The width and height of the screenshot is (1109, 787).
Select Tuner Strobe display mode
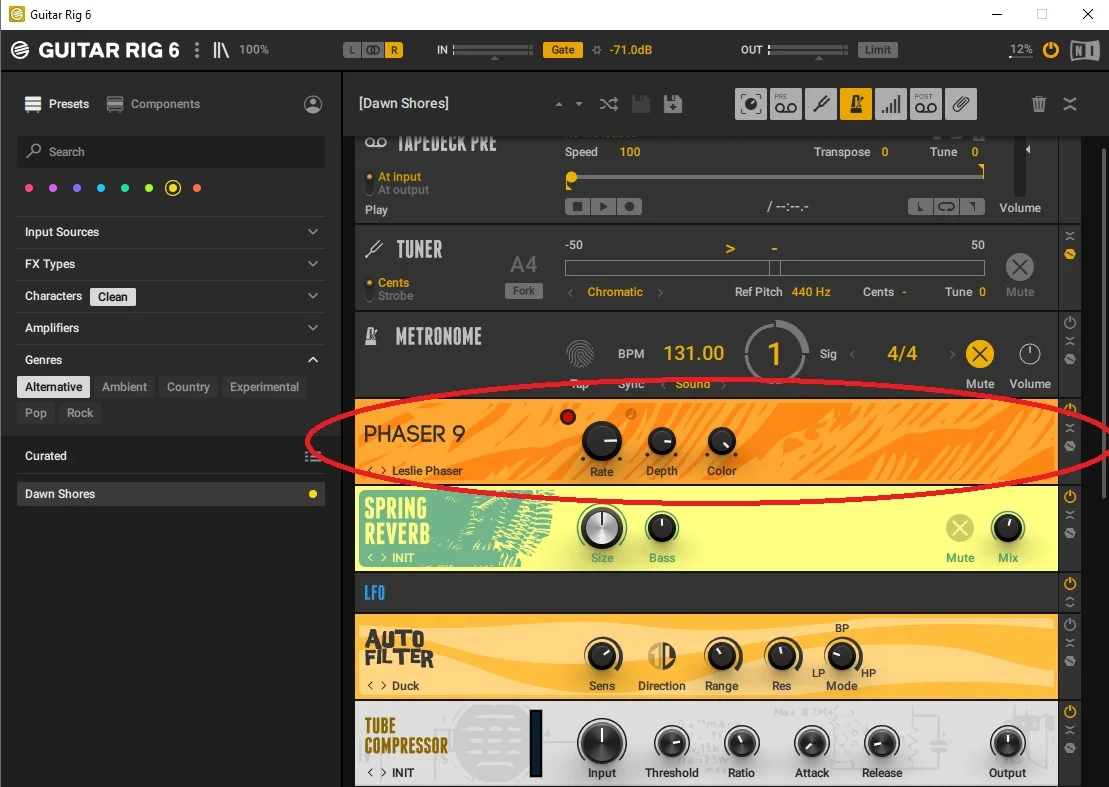(x=395, y=296)
